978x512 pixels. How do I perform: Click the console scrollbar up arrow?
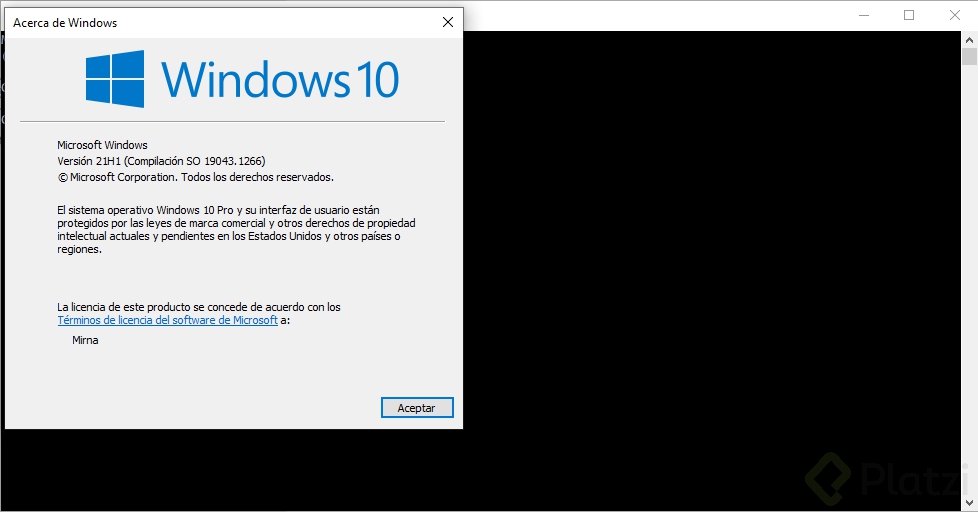pos(969,40)
